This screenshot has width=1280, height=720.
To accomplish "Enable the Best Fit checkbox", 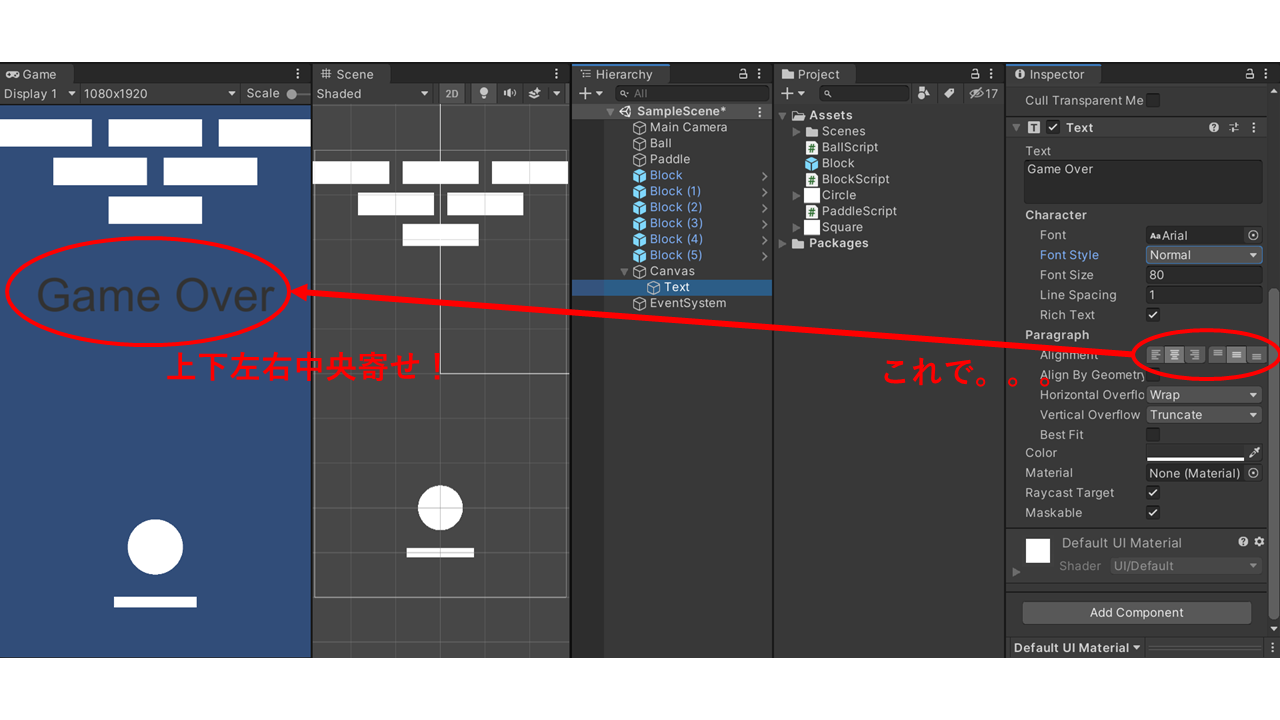I will 1153,435.
